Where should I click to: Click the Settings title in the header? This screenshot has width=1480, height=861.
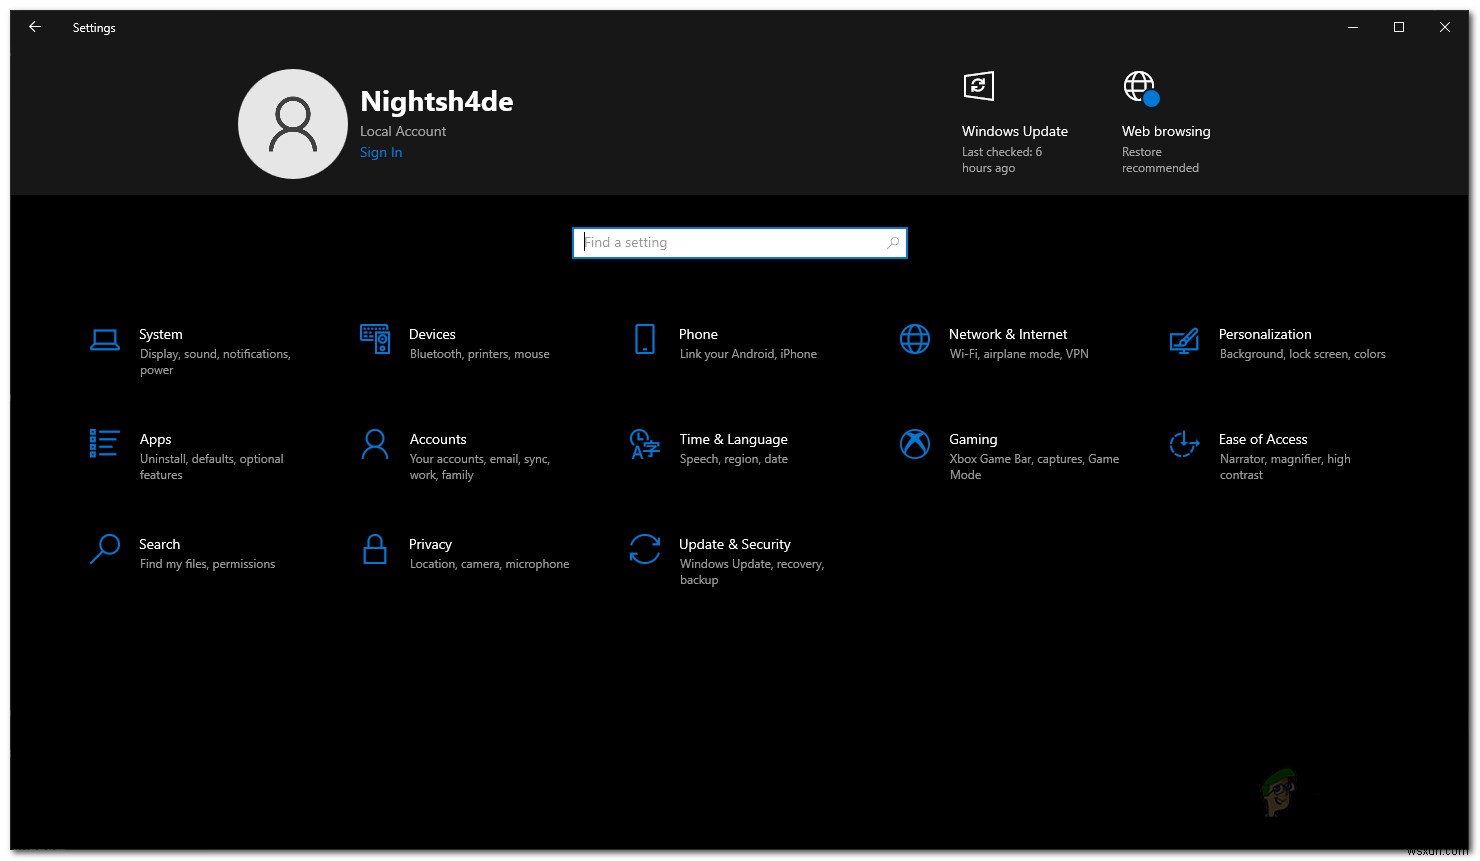click(93, 27)
